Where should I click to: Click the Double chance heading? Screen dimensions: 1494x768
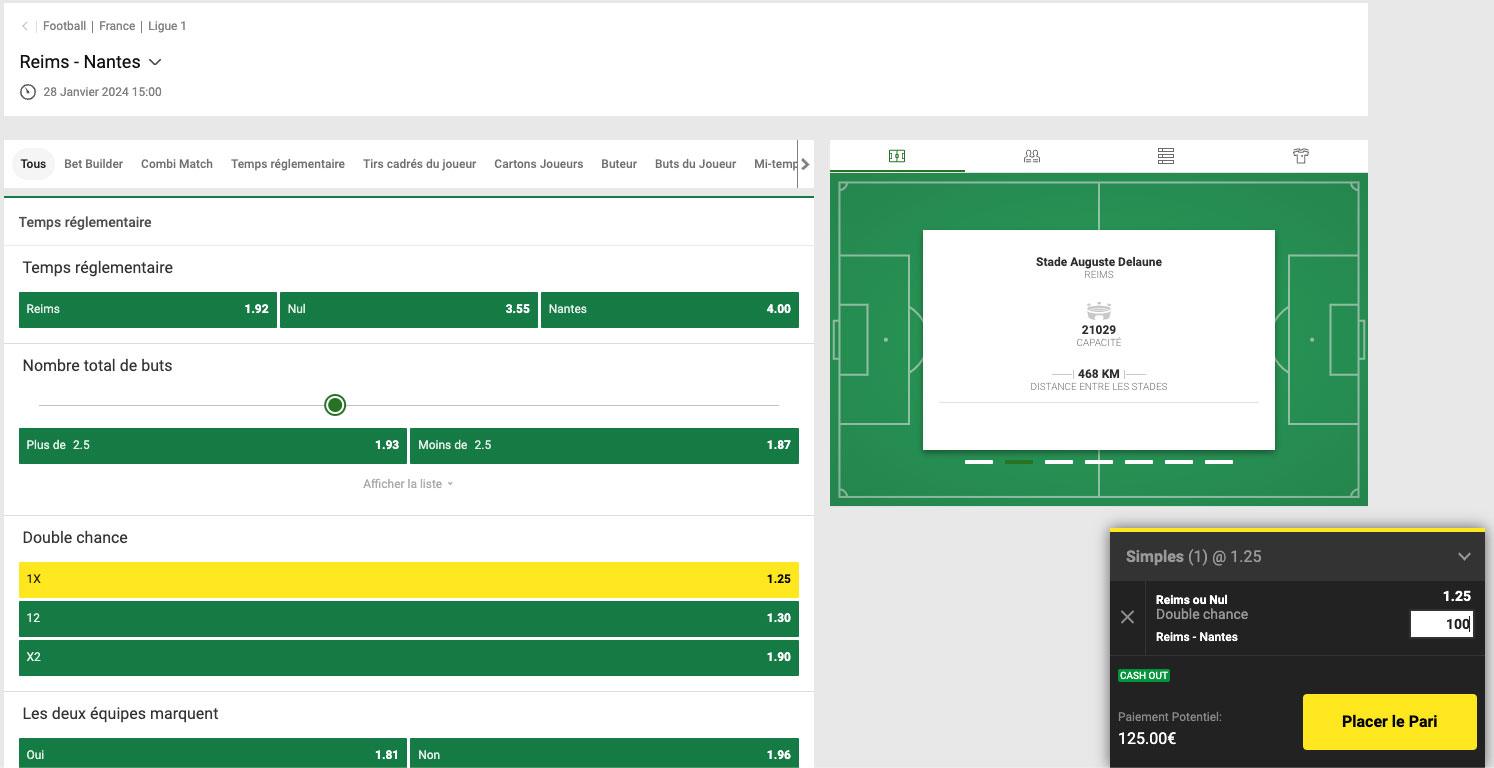75,538
